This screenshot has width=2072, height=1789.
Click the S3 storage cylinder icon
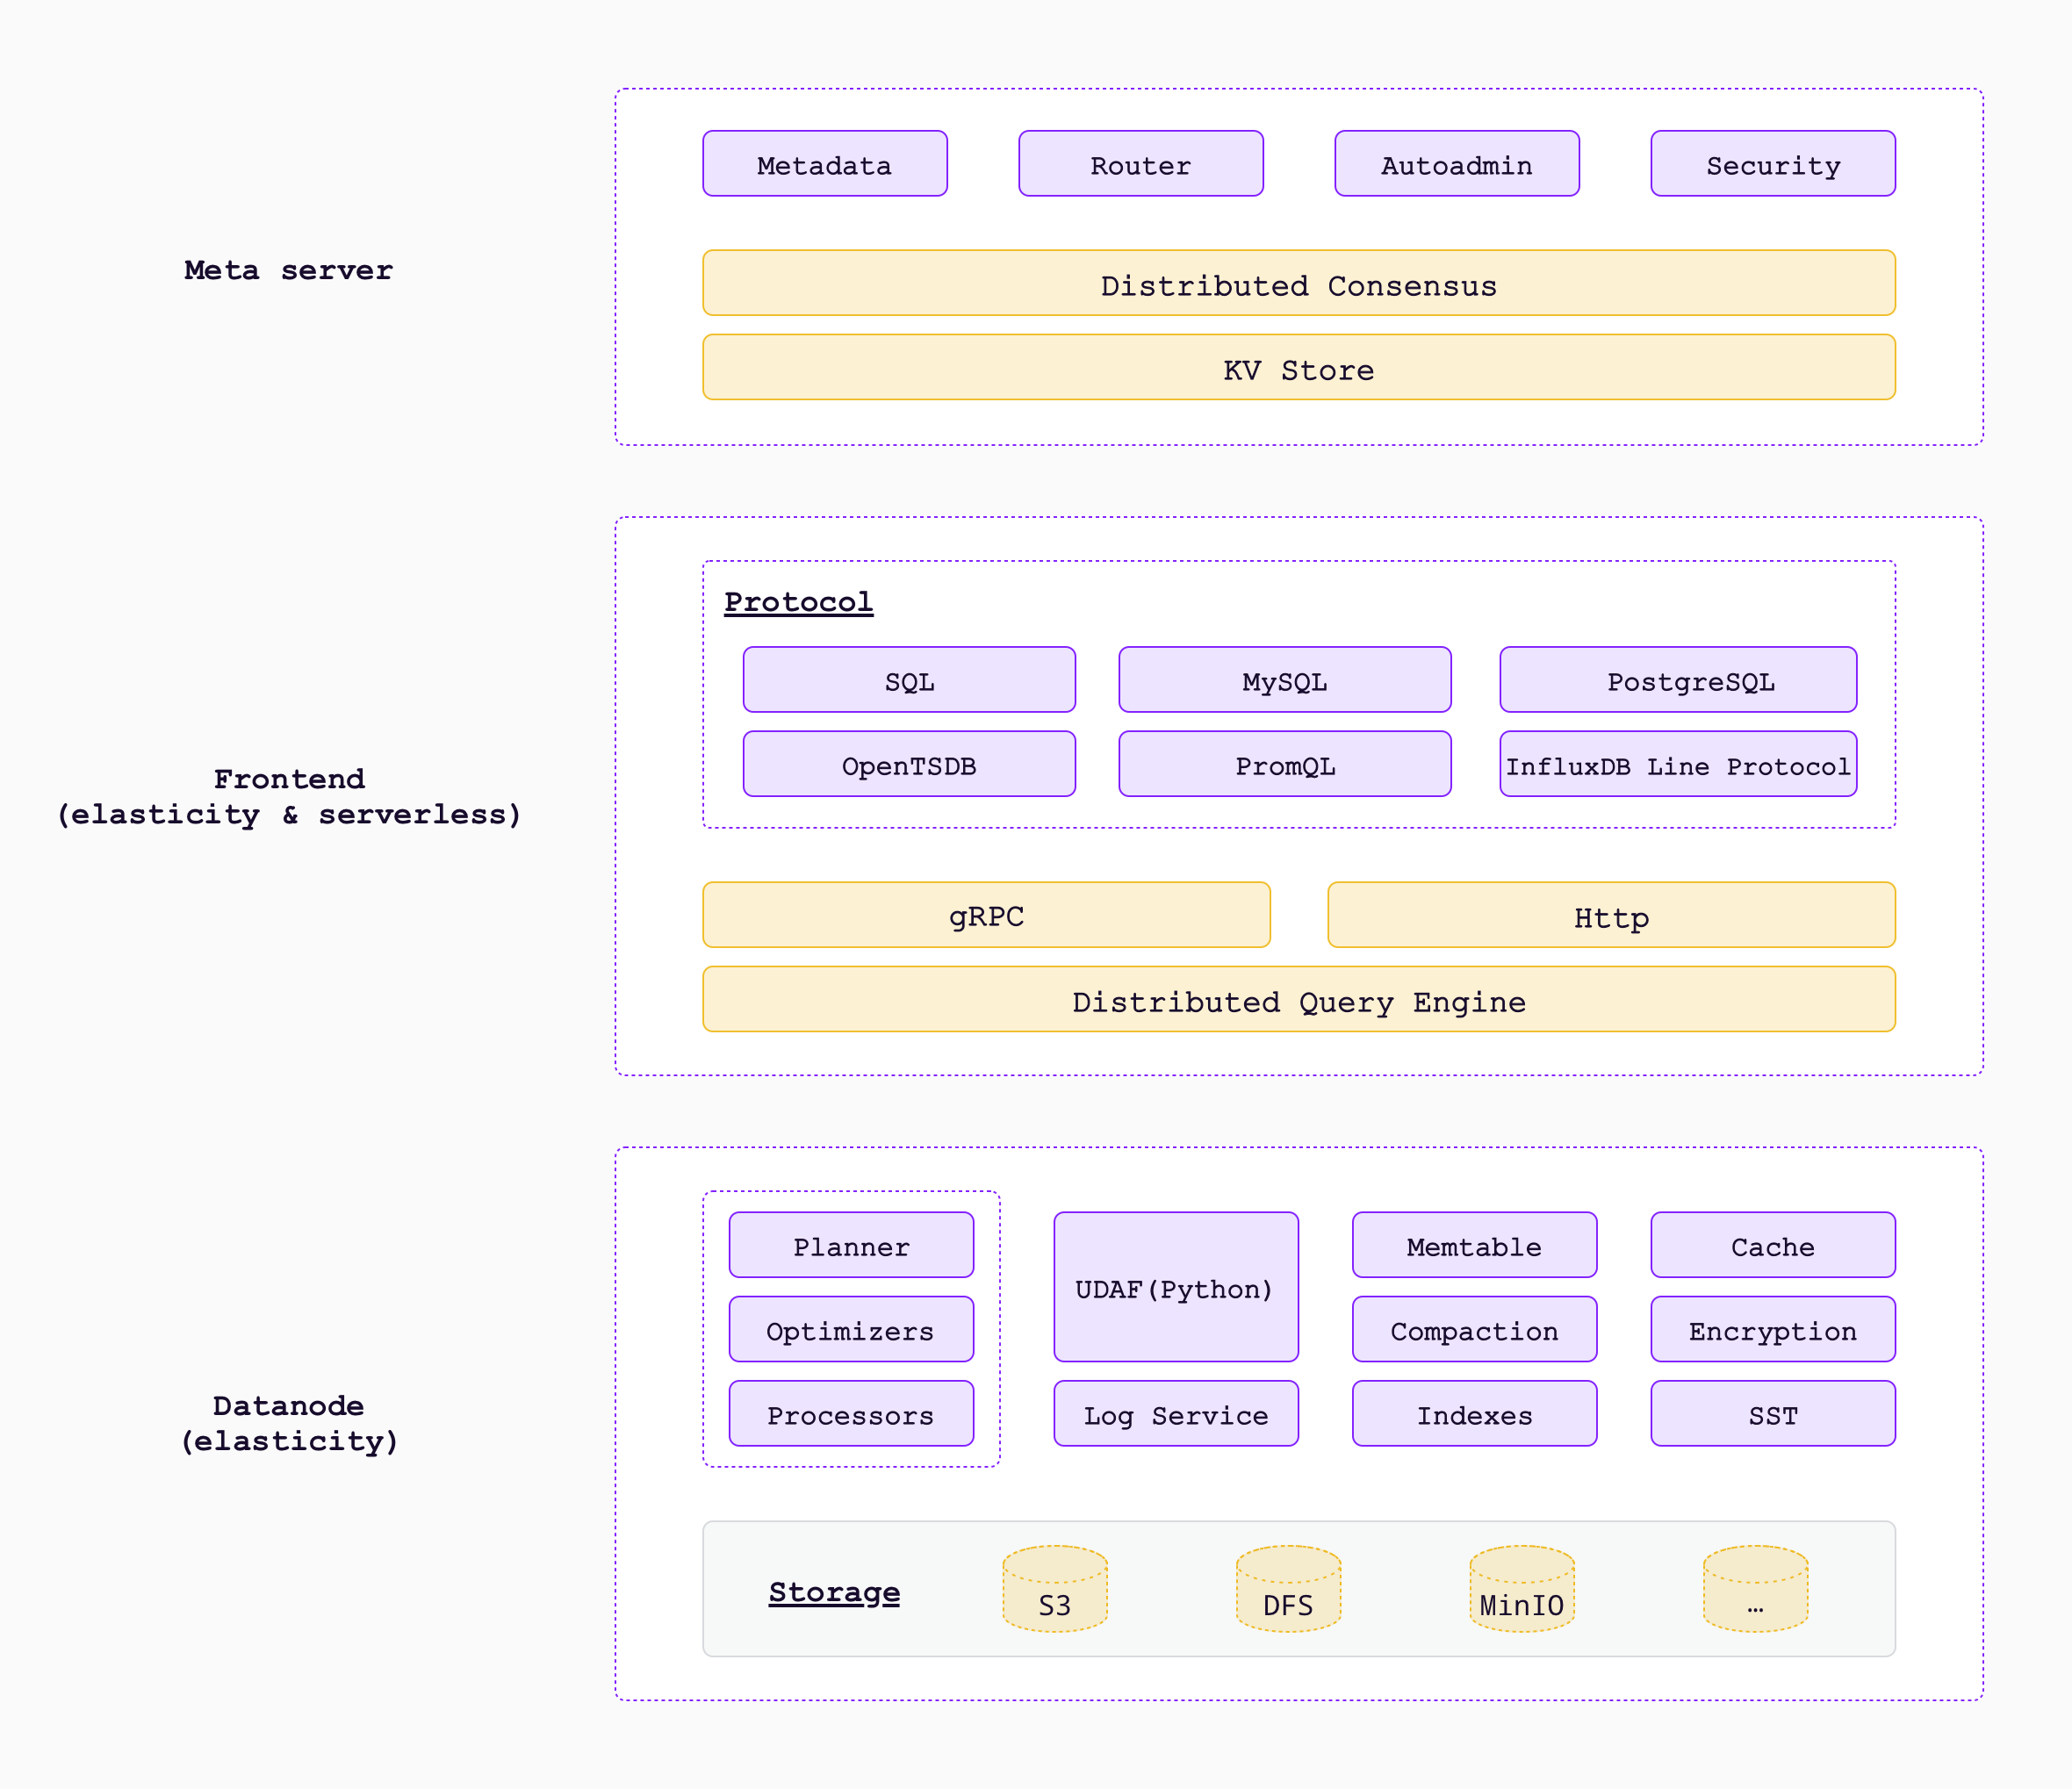[x=1055, y=1589]
